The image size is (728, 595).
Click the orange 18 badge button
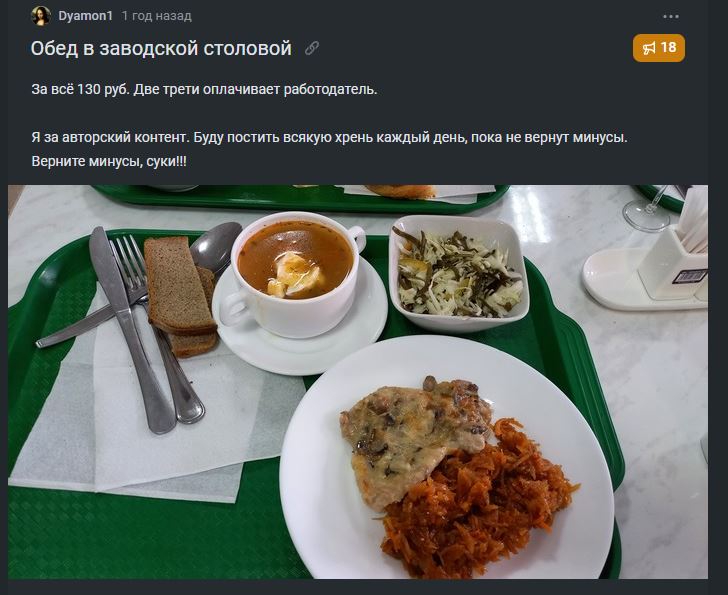click(x=658, y=48)
